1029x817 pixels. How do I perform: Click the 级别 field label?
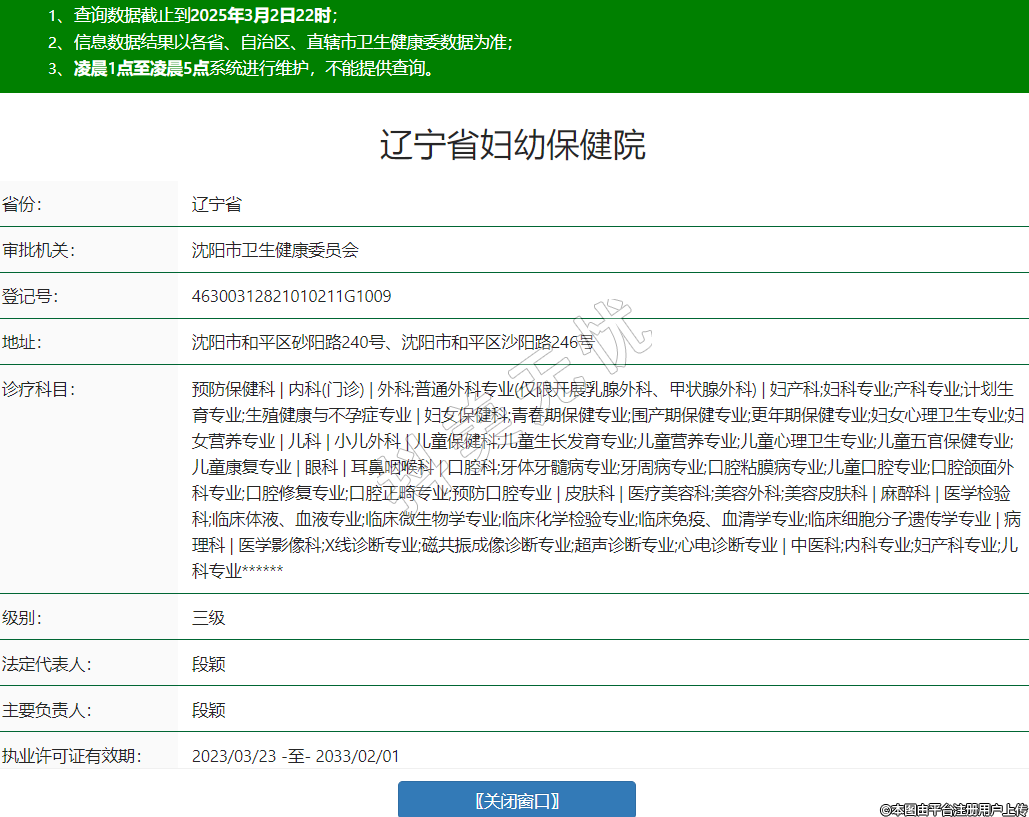23,617
